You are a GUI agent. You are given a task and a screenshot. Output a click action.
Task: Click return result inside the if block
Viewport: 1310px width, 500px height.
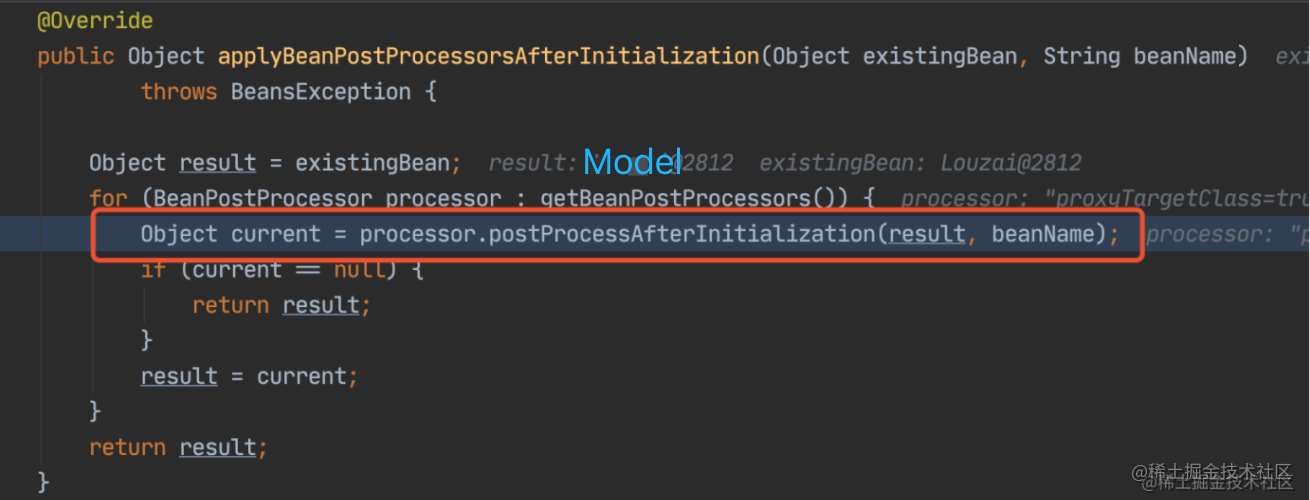tap(281, 306)
